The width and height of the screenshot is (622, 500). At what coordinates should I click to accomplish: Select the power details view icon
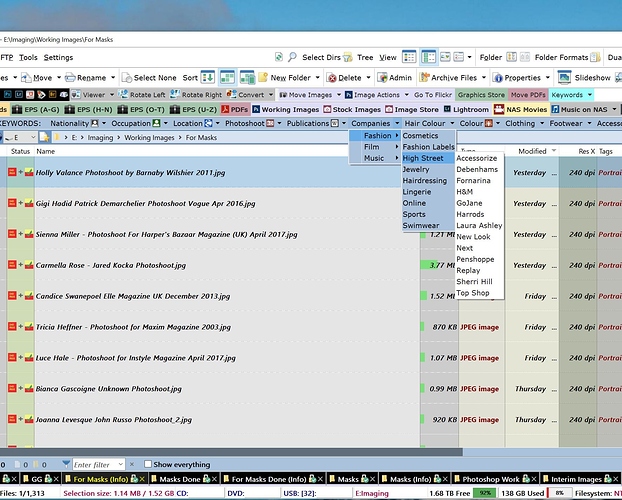click(x=429, y=57)
